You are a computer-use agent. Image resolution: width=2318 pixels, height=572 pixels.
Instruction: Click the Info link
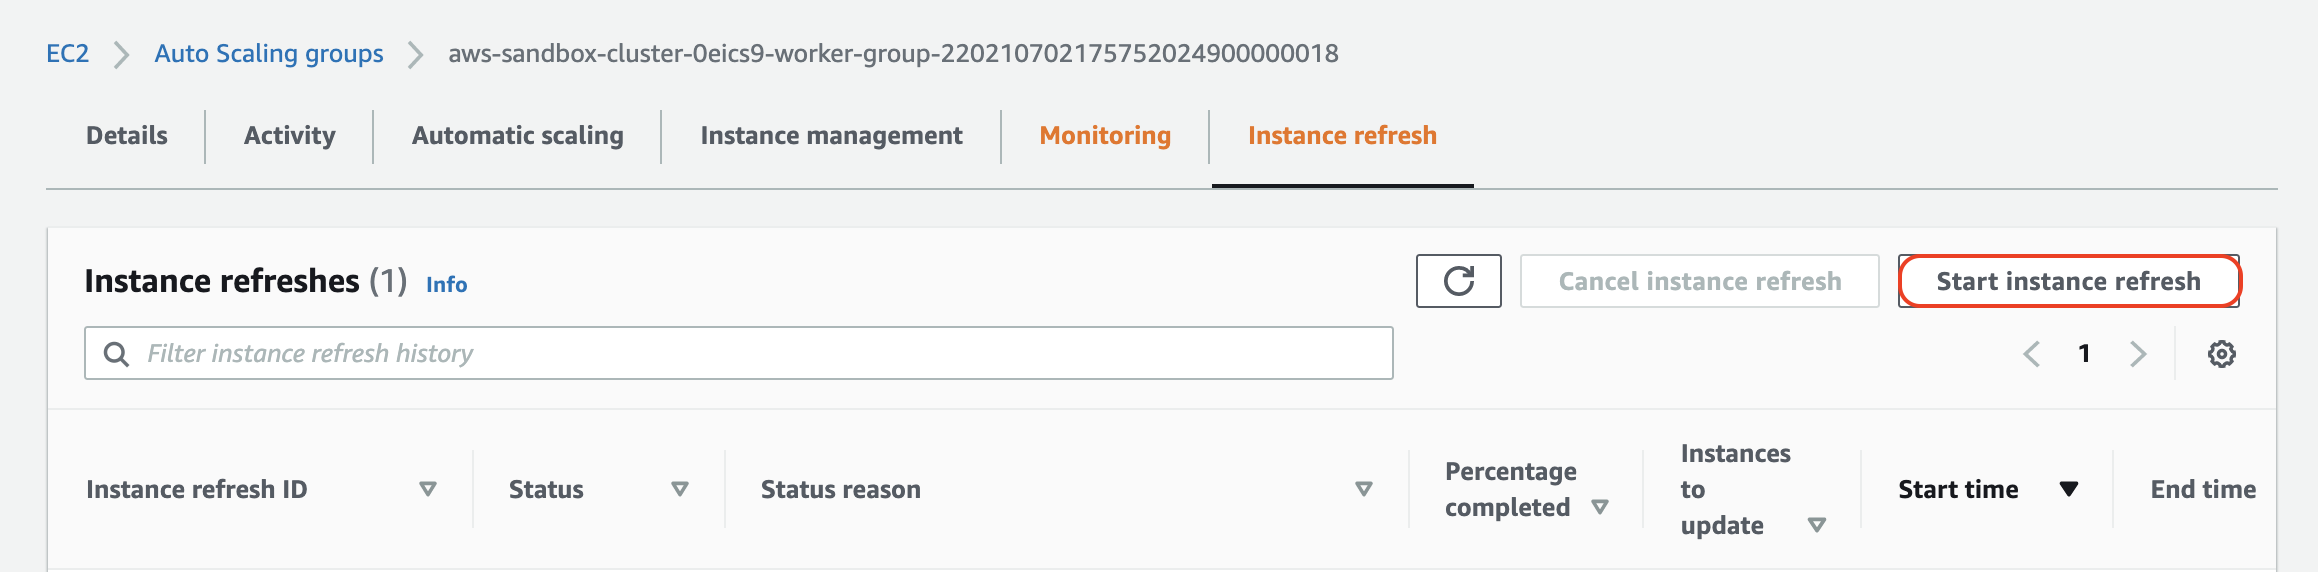(x=446, y=285)
